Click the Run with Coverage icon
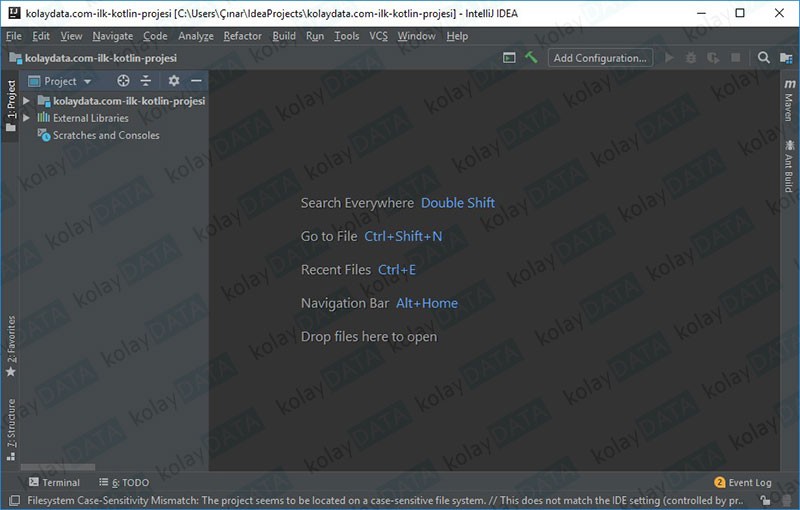This screenshot has height=510, width=800. [713, 58]
